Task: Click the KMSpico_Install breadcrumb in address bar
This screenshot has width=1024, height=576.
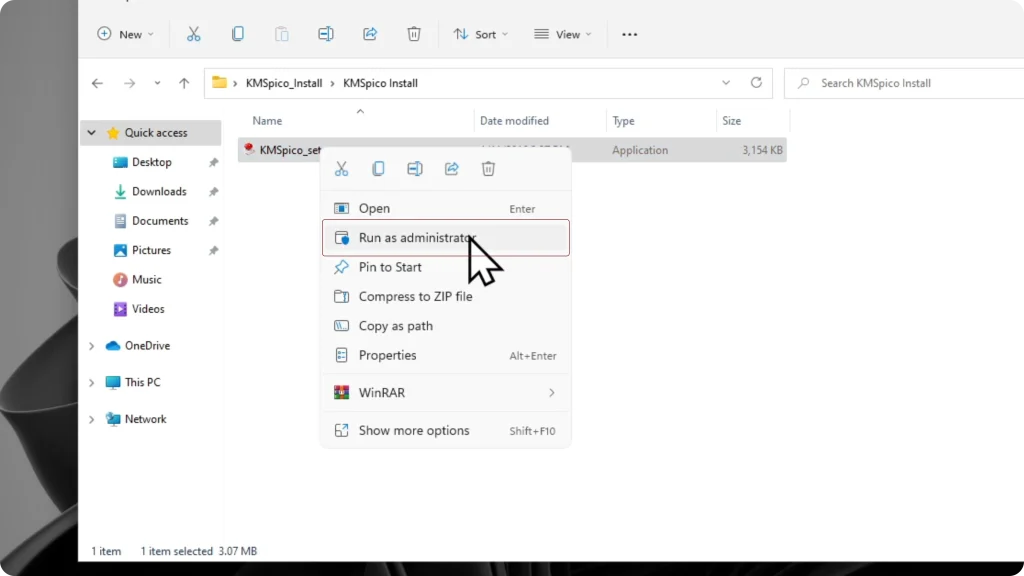Action: [x=284, y=83]
